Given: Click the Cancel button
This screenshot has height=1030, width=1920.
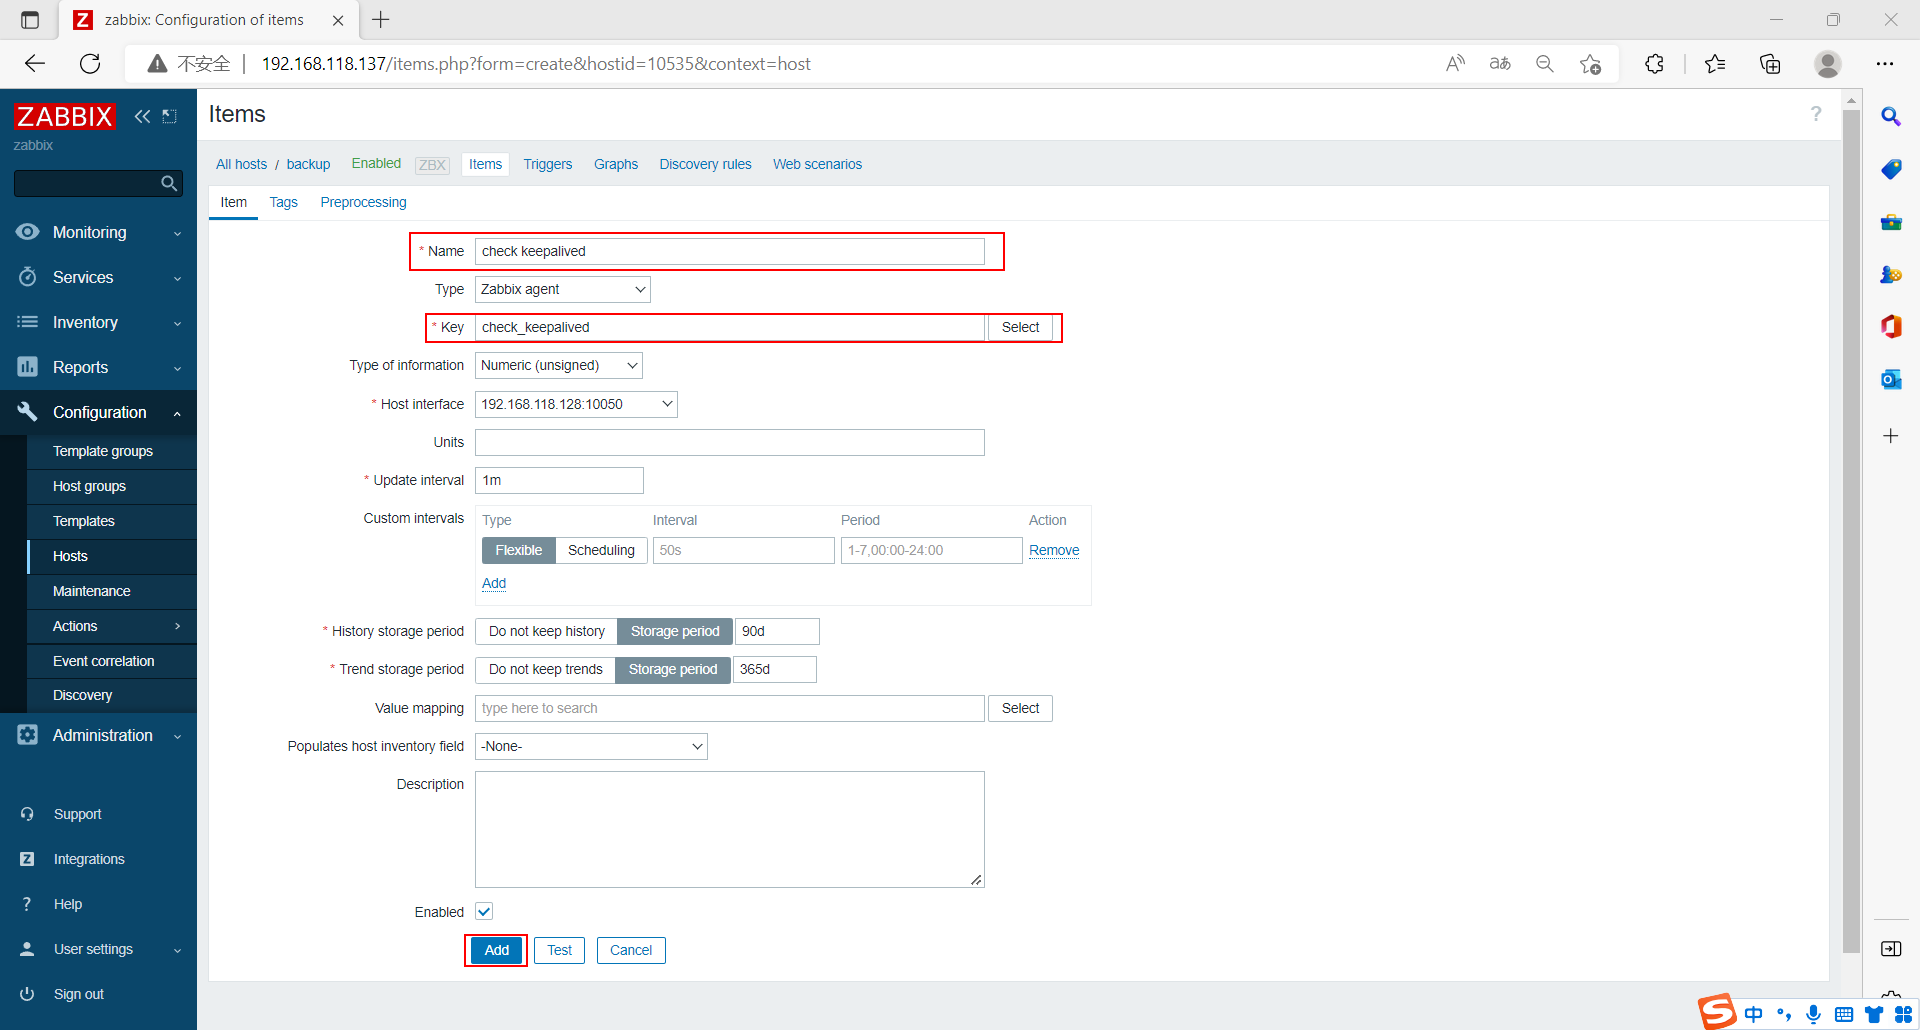Looking at the screenshot, I should [631, 950].
